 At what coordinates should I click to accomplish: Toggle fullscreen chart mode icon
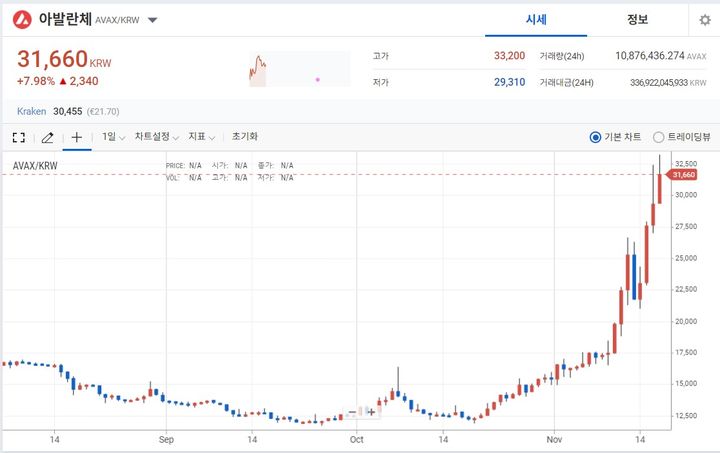click(x=19, y=137)
